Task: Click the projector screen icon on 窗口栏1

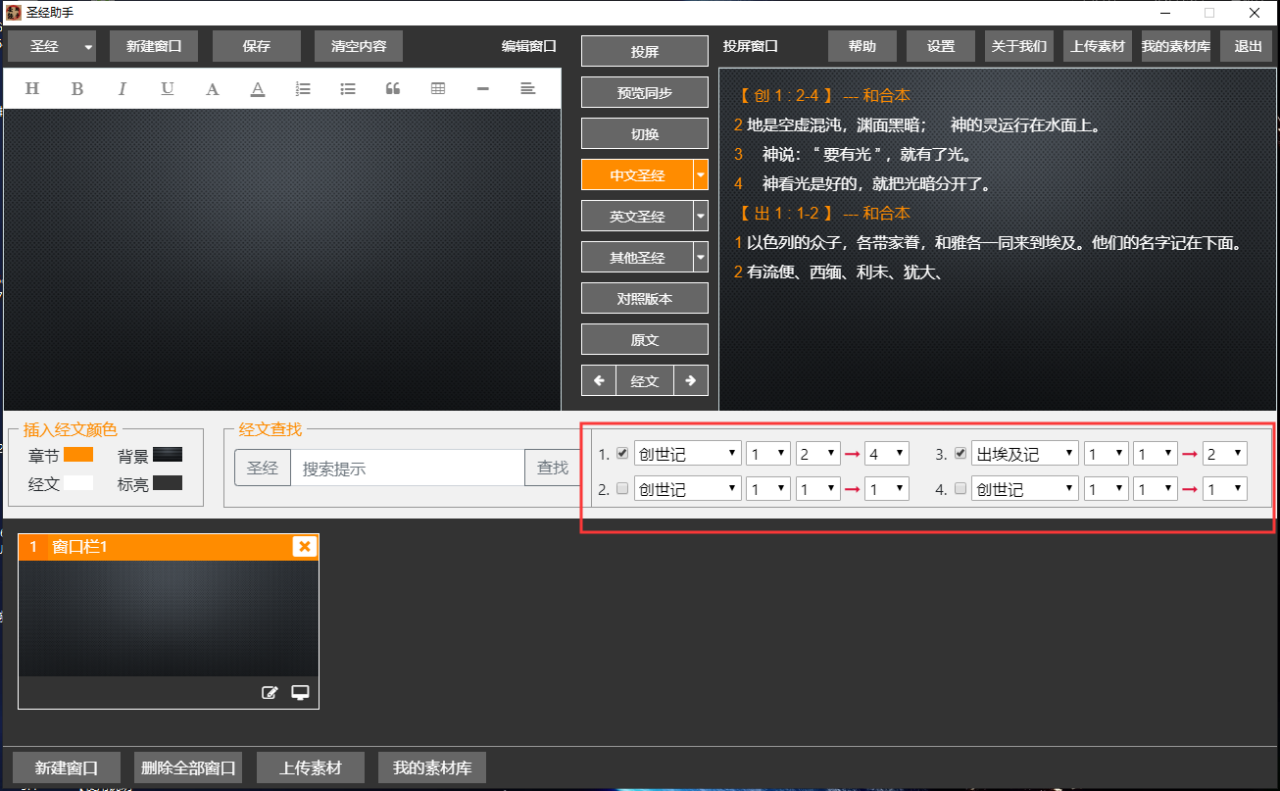Action: pos(300,692)
